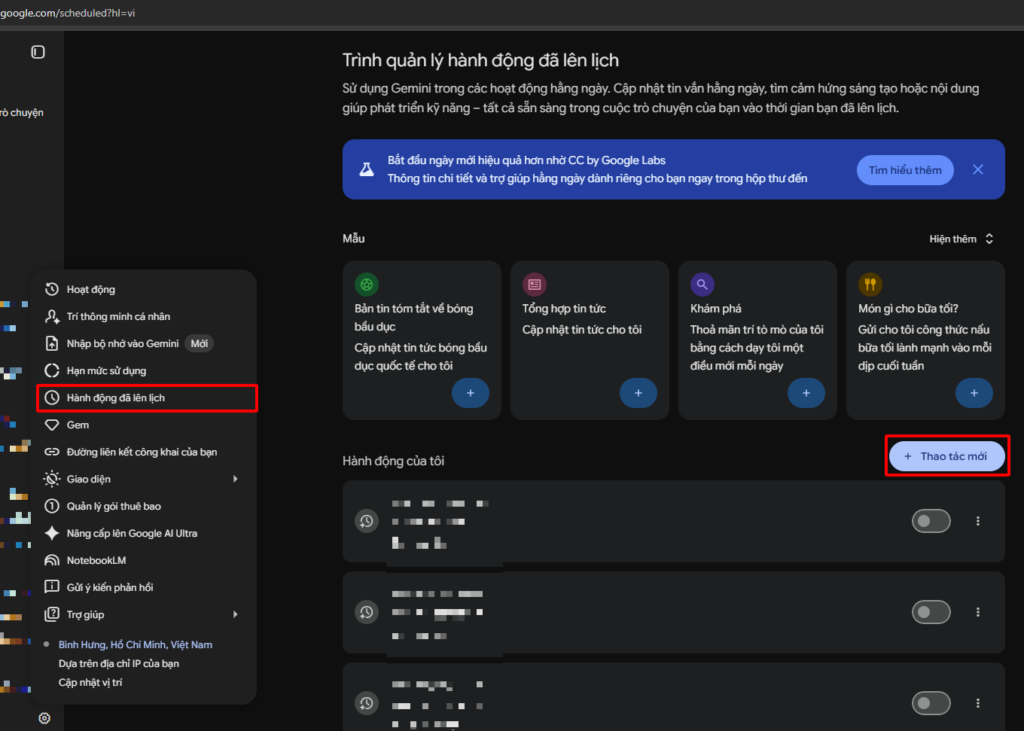This screenshot has width=1024, height=731.
Task: Dismiss the CC by Google Labs banner
Action: point(978,170)
